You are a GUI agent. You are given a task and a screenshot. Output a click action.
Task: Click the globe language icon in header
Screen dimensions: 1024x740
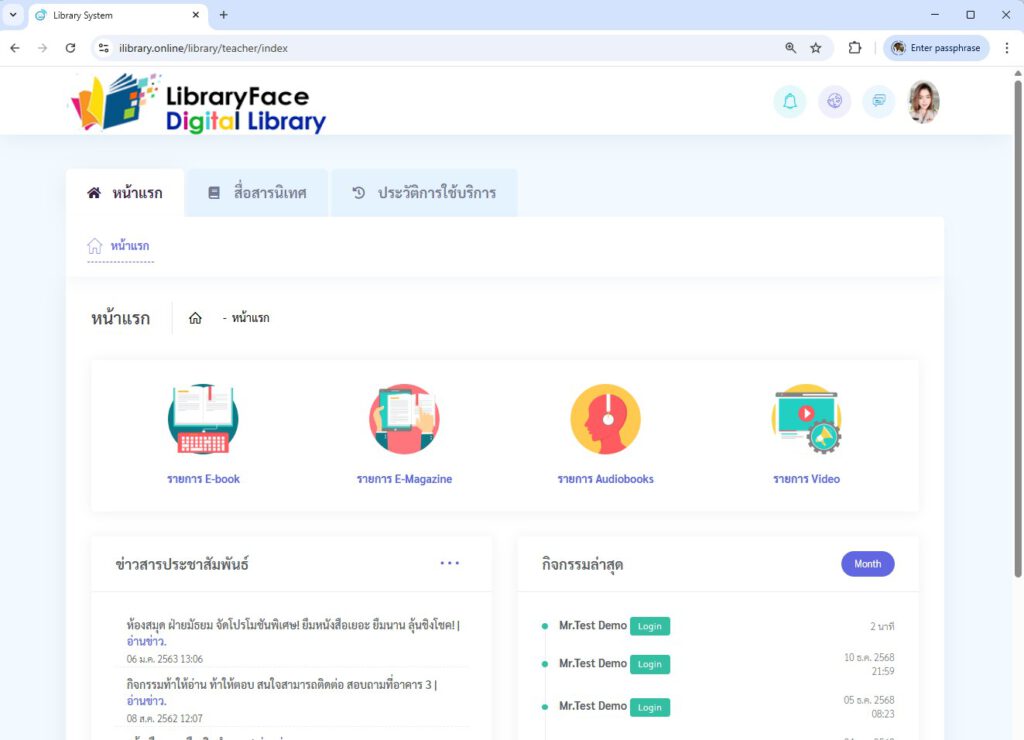(x=834, y=101)
